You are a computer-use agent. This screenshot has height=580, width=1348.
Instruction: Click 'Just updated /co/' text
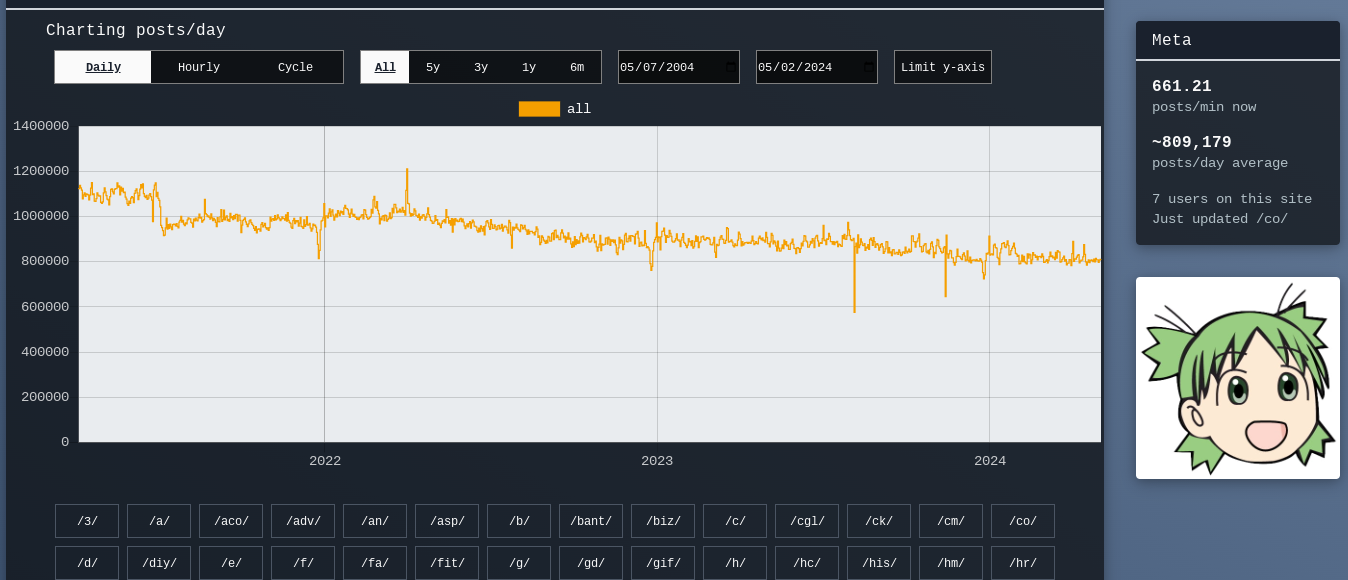(x=1220, y=219)
